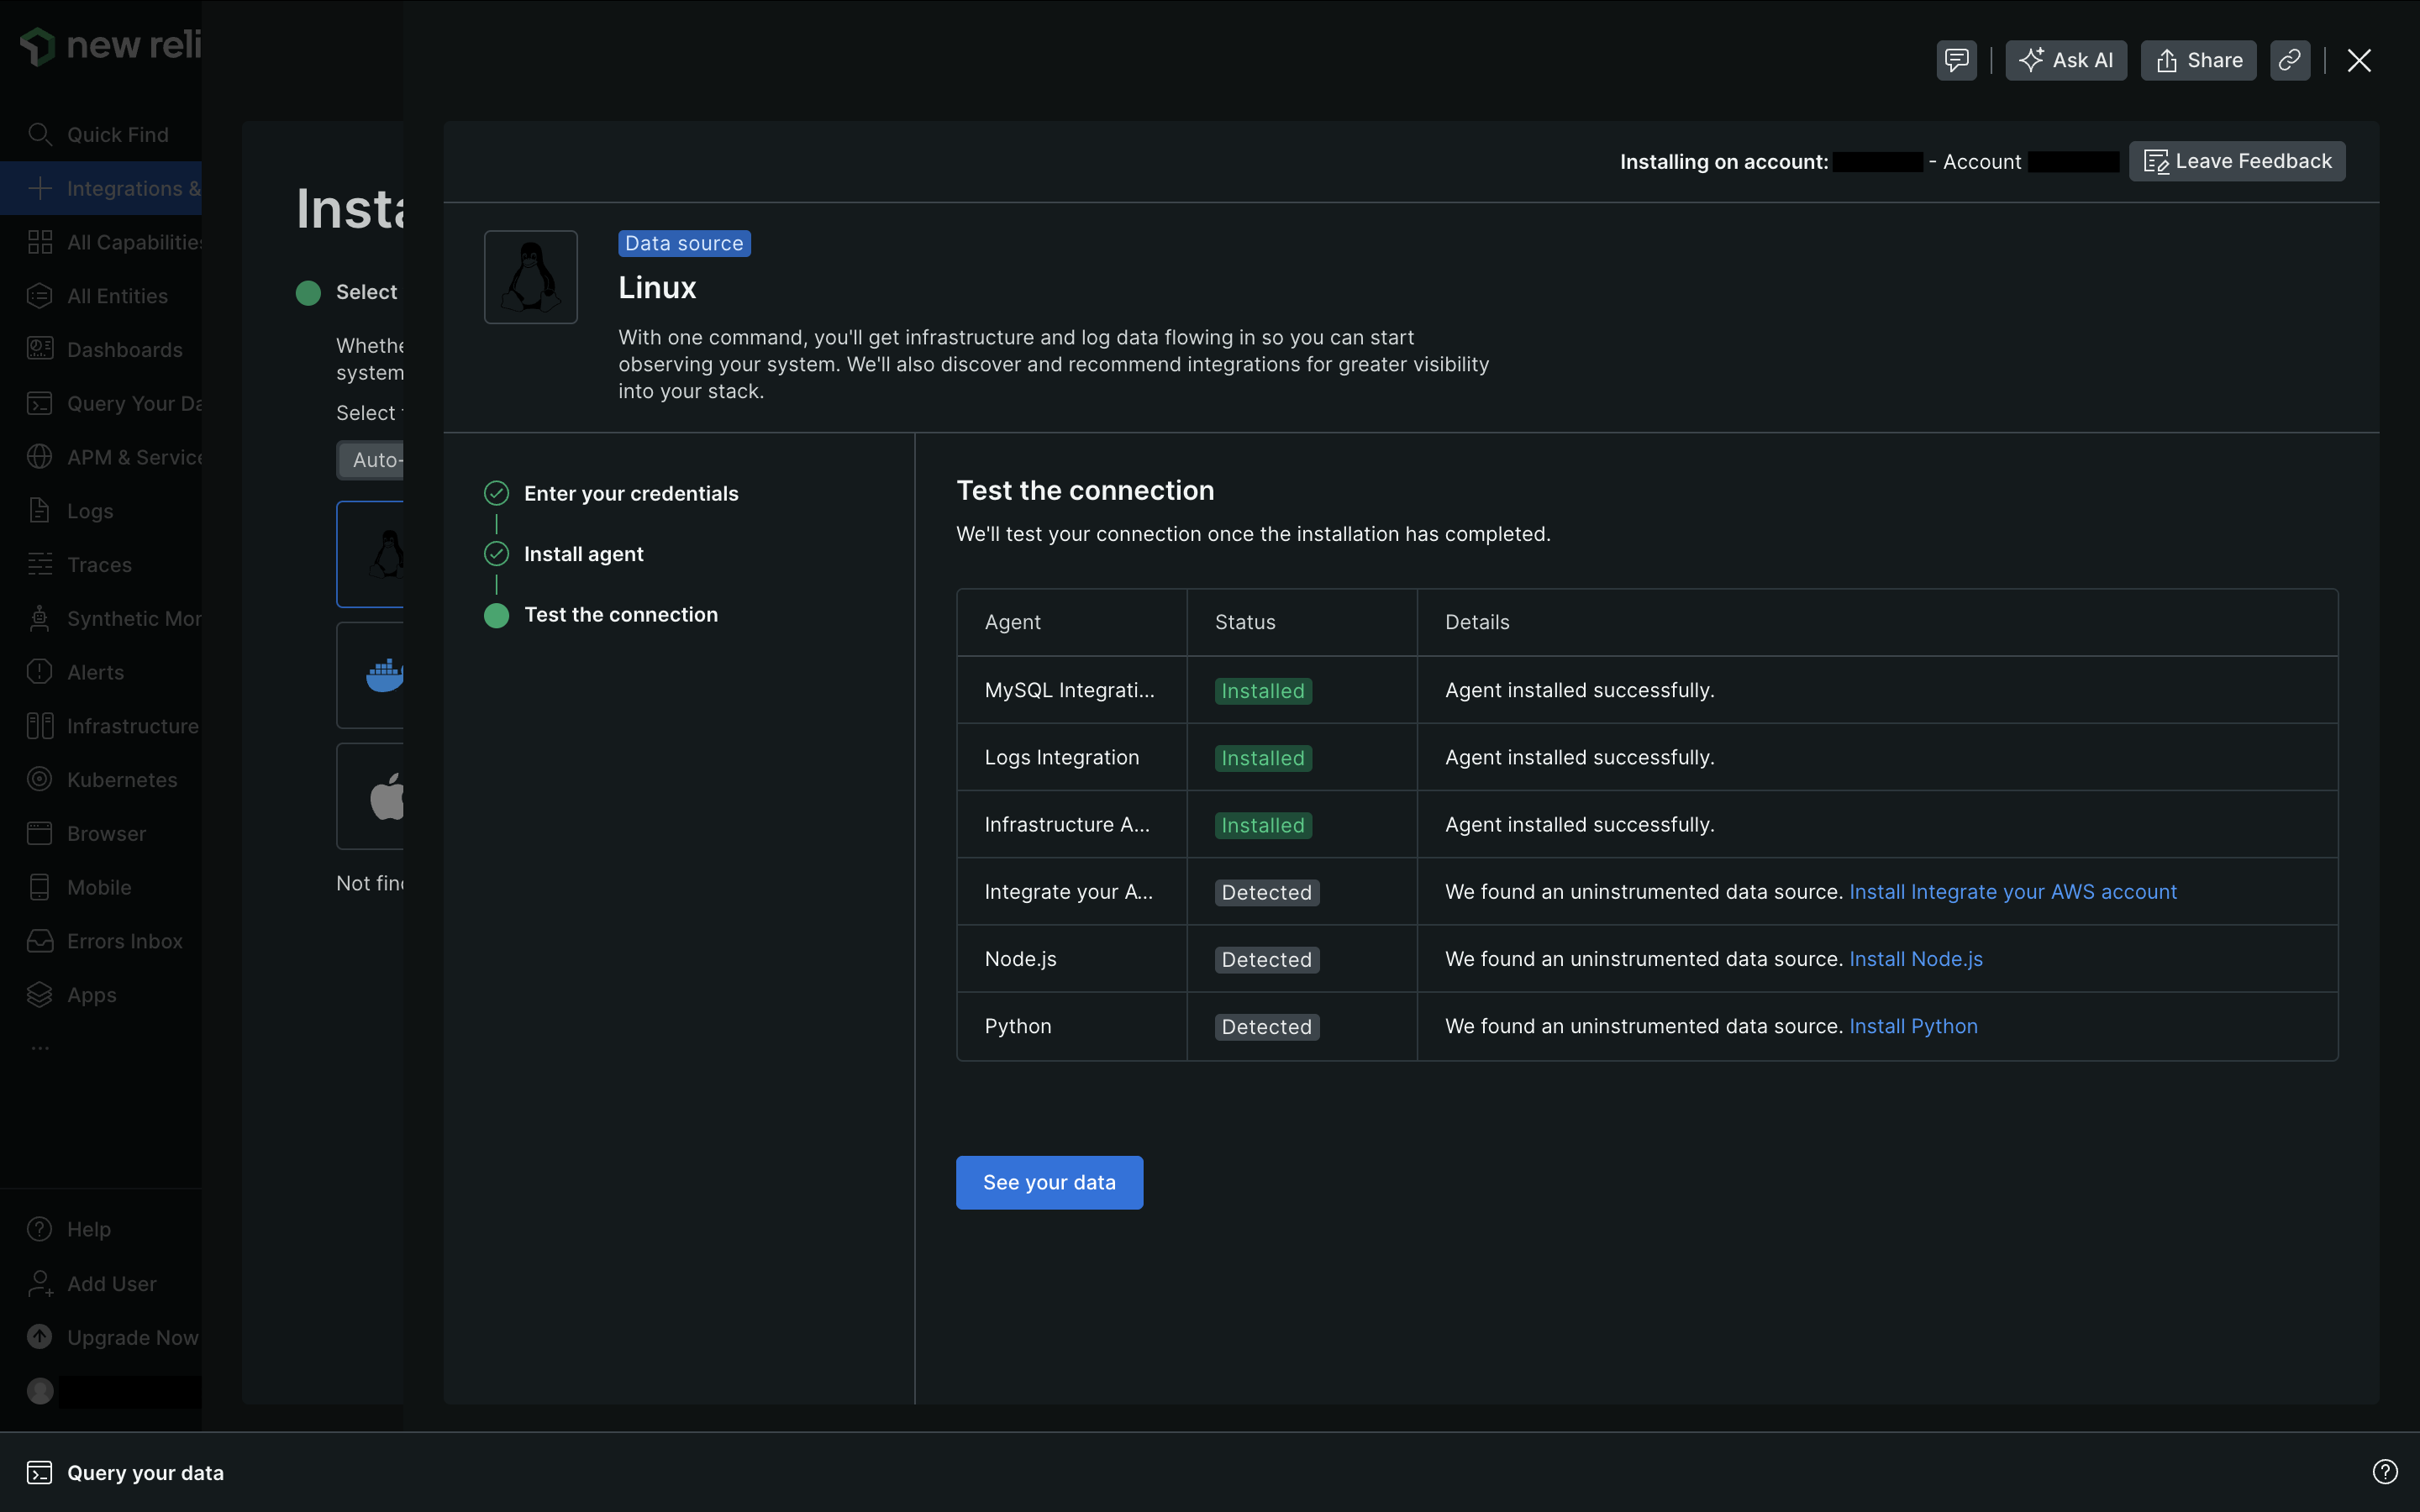2420x1512 pixels.
Task: Close the Linux install panel
Action: tap(2358, 60)
